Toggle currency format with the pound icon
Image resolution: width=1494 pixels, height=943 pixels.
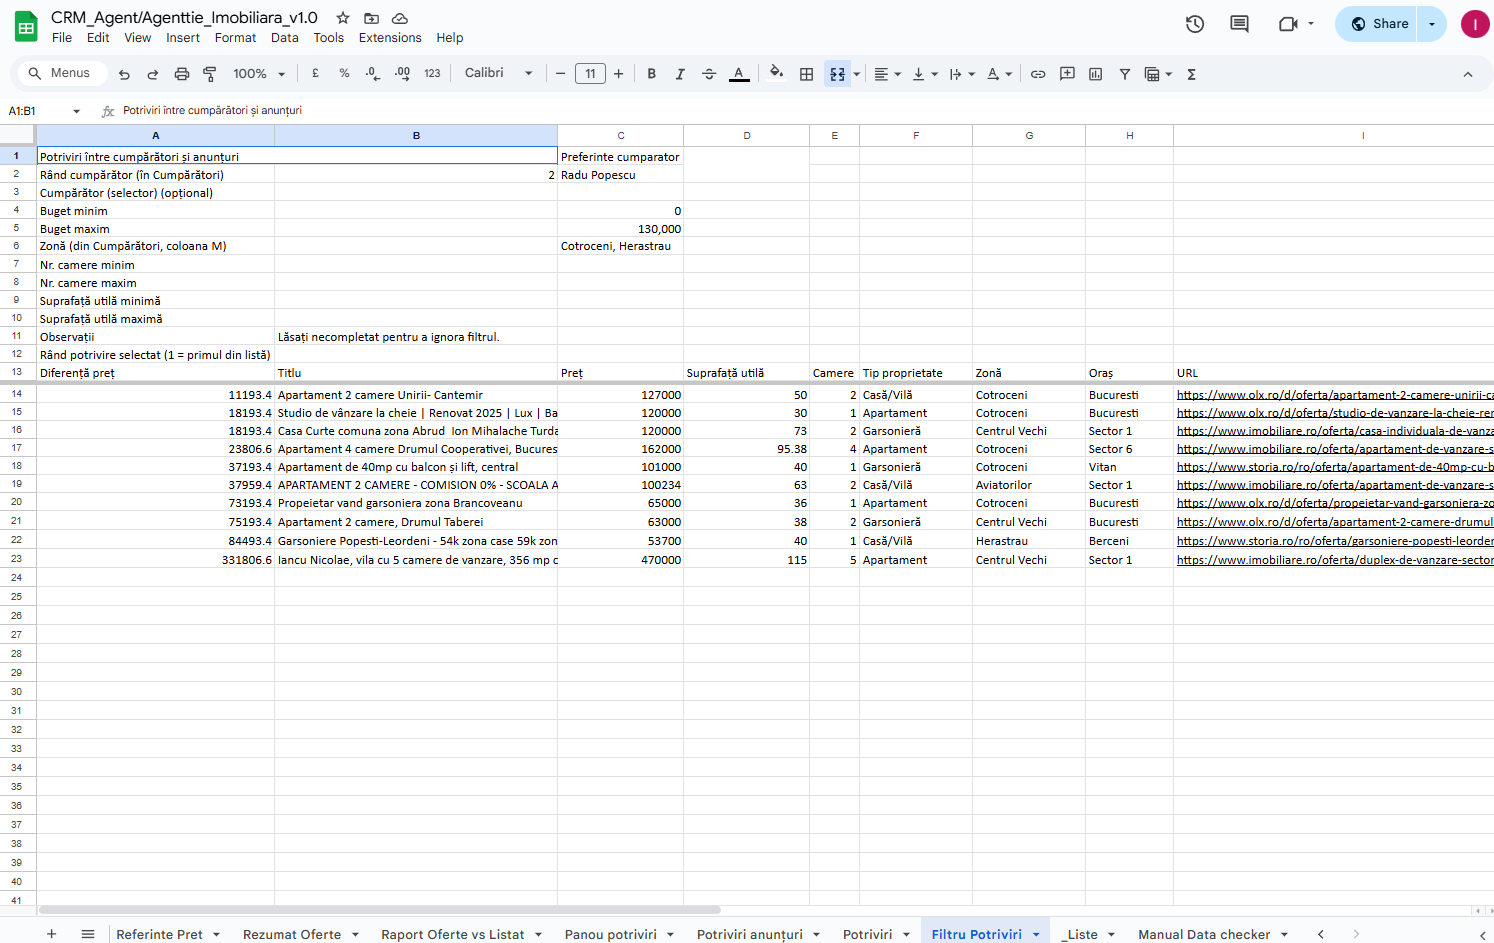(x=314, y=73)
